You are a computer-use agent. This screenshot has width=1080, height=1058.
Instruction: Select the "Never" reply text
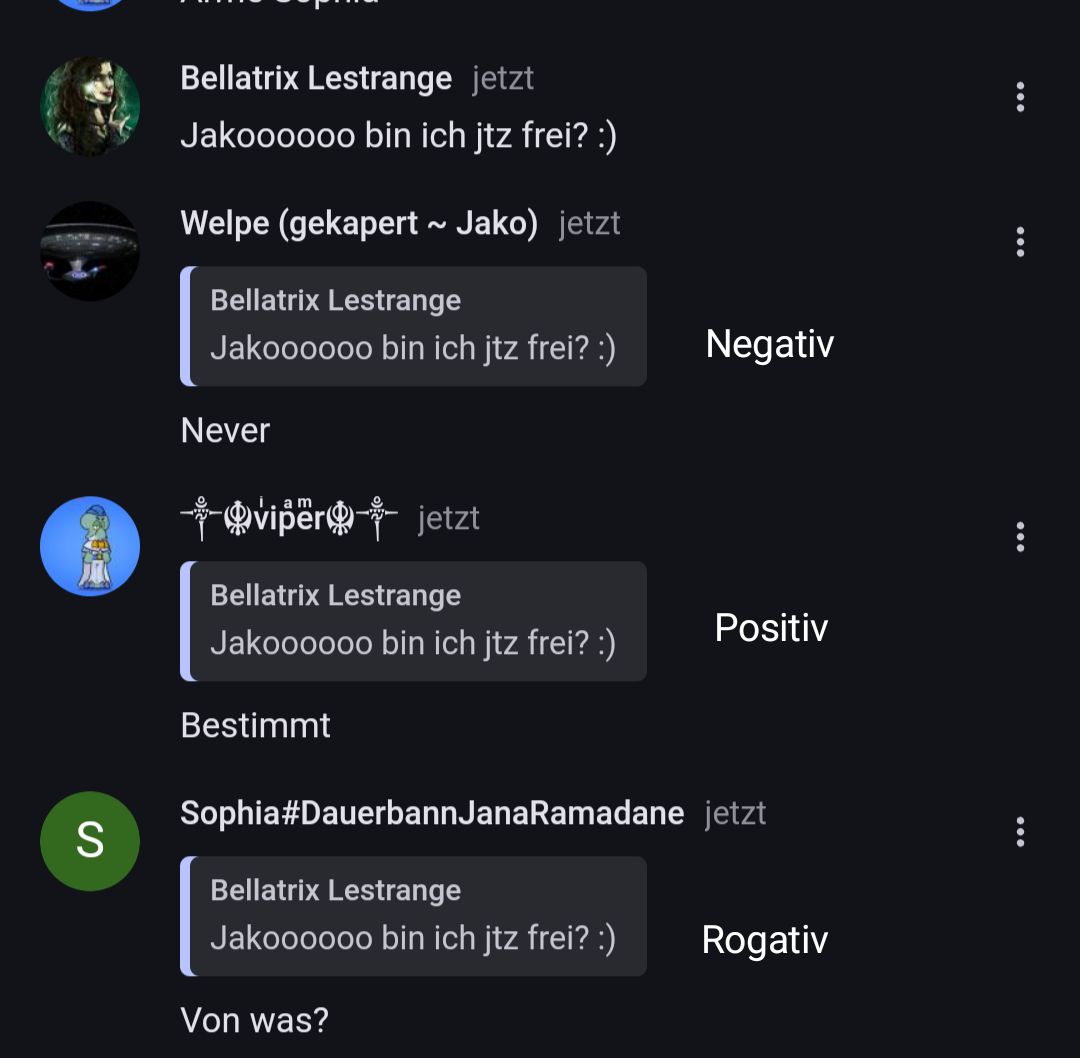pyautogui.click(x=225, y=431)
